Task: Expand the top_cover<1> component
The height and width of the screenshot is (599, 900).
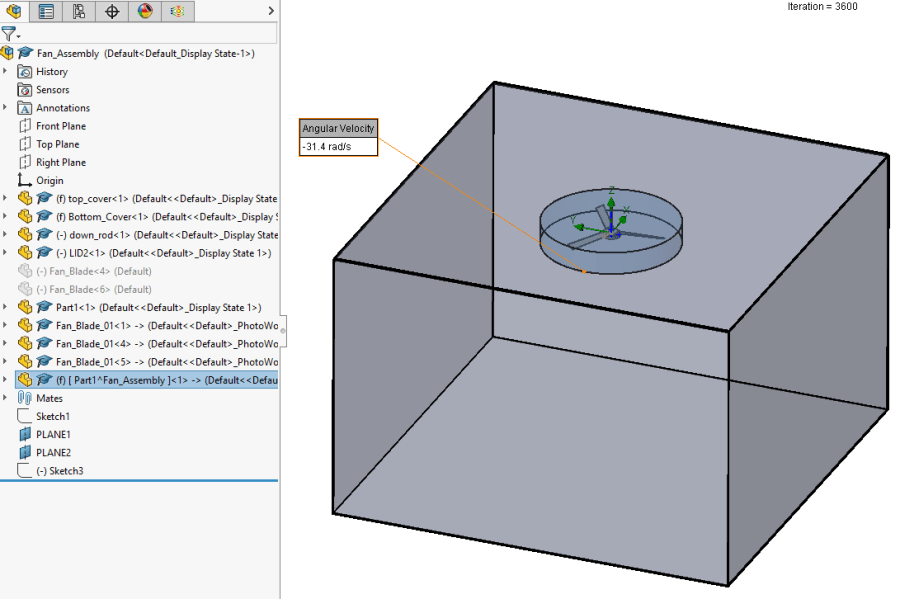Action: [5, 198]
